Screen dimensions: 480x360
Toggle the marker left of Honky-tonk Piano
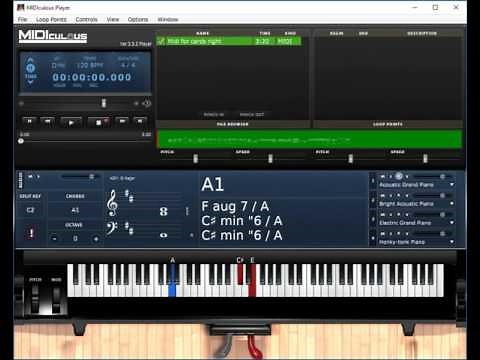pos(373,239)
